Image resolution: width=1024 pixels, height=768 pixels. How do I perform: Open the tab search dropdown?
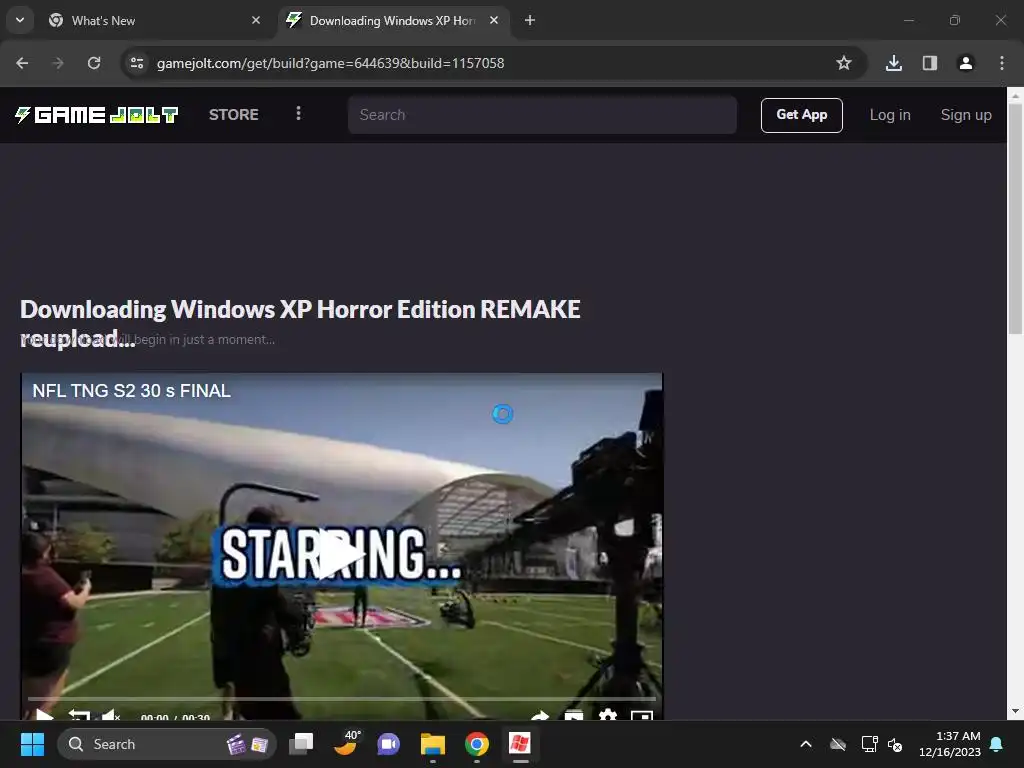pyautogui.click(x=20, y=20)
